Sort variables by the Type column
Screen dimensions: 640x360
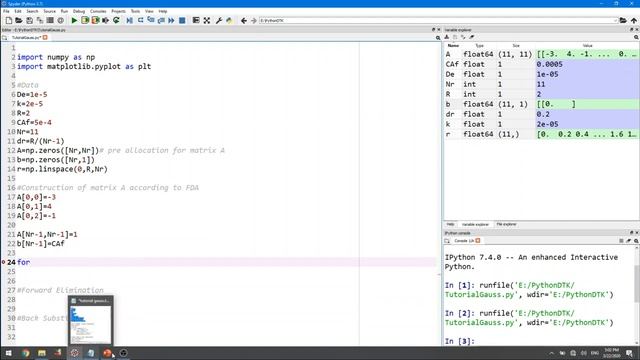[x=480, y=46]
